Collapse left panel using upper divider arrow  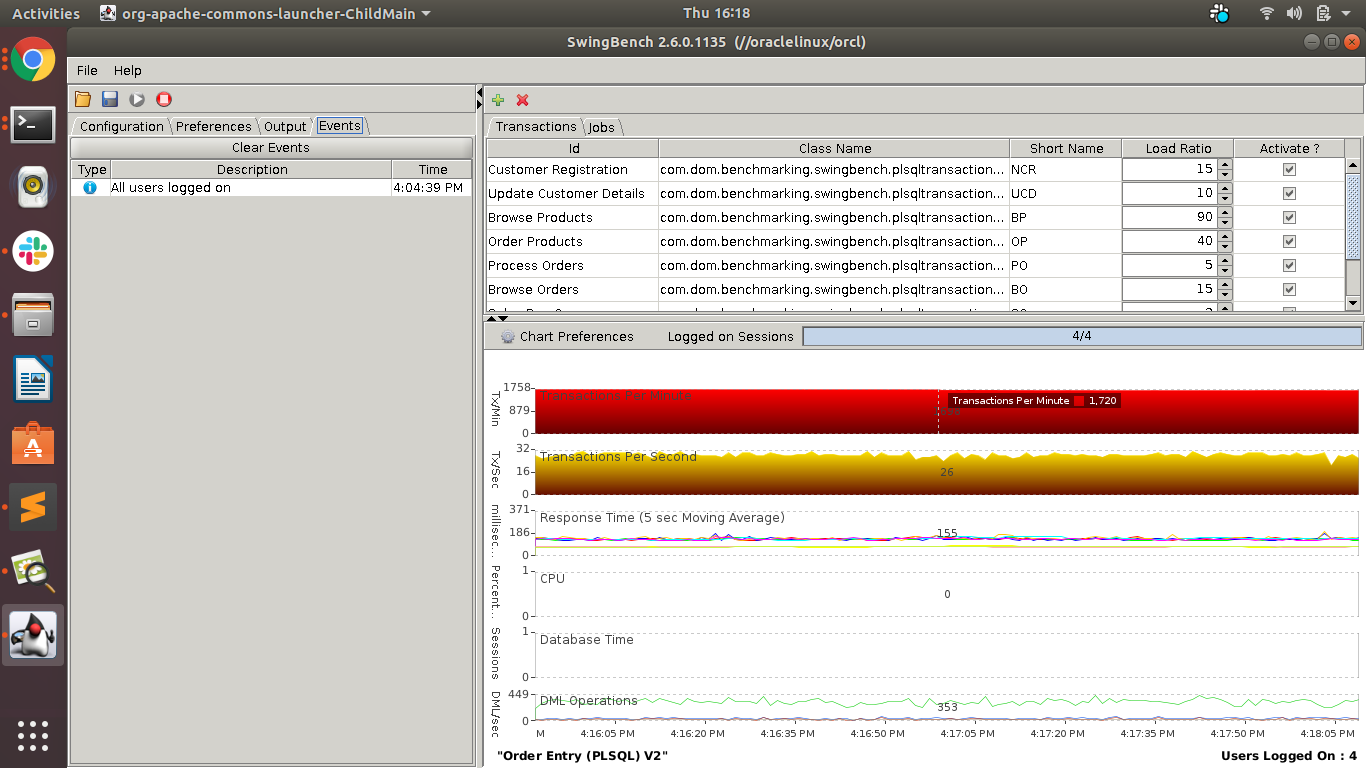[x=479, y=93]
